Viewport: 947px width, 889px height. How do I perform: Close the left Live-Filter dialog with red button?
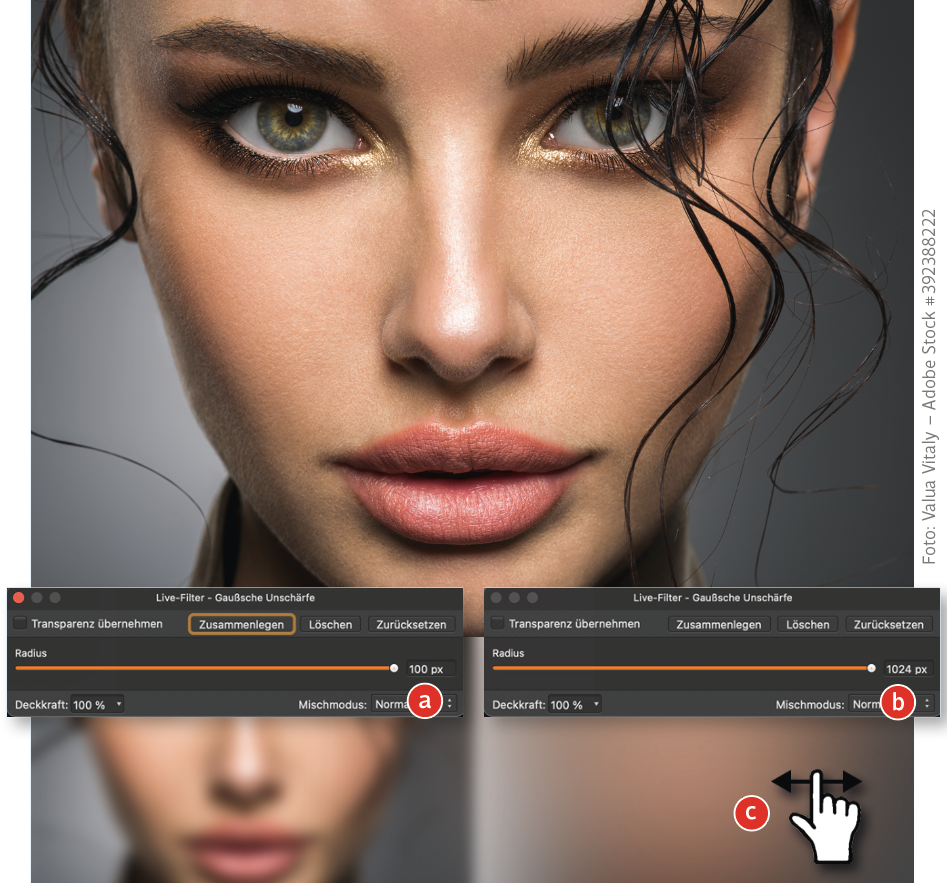point(19,597)
